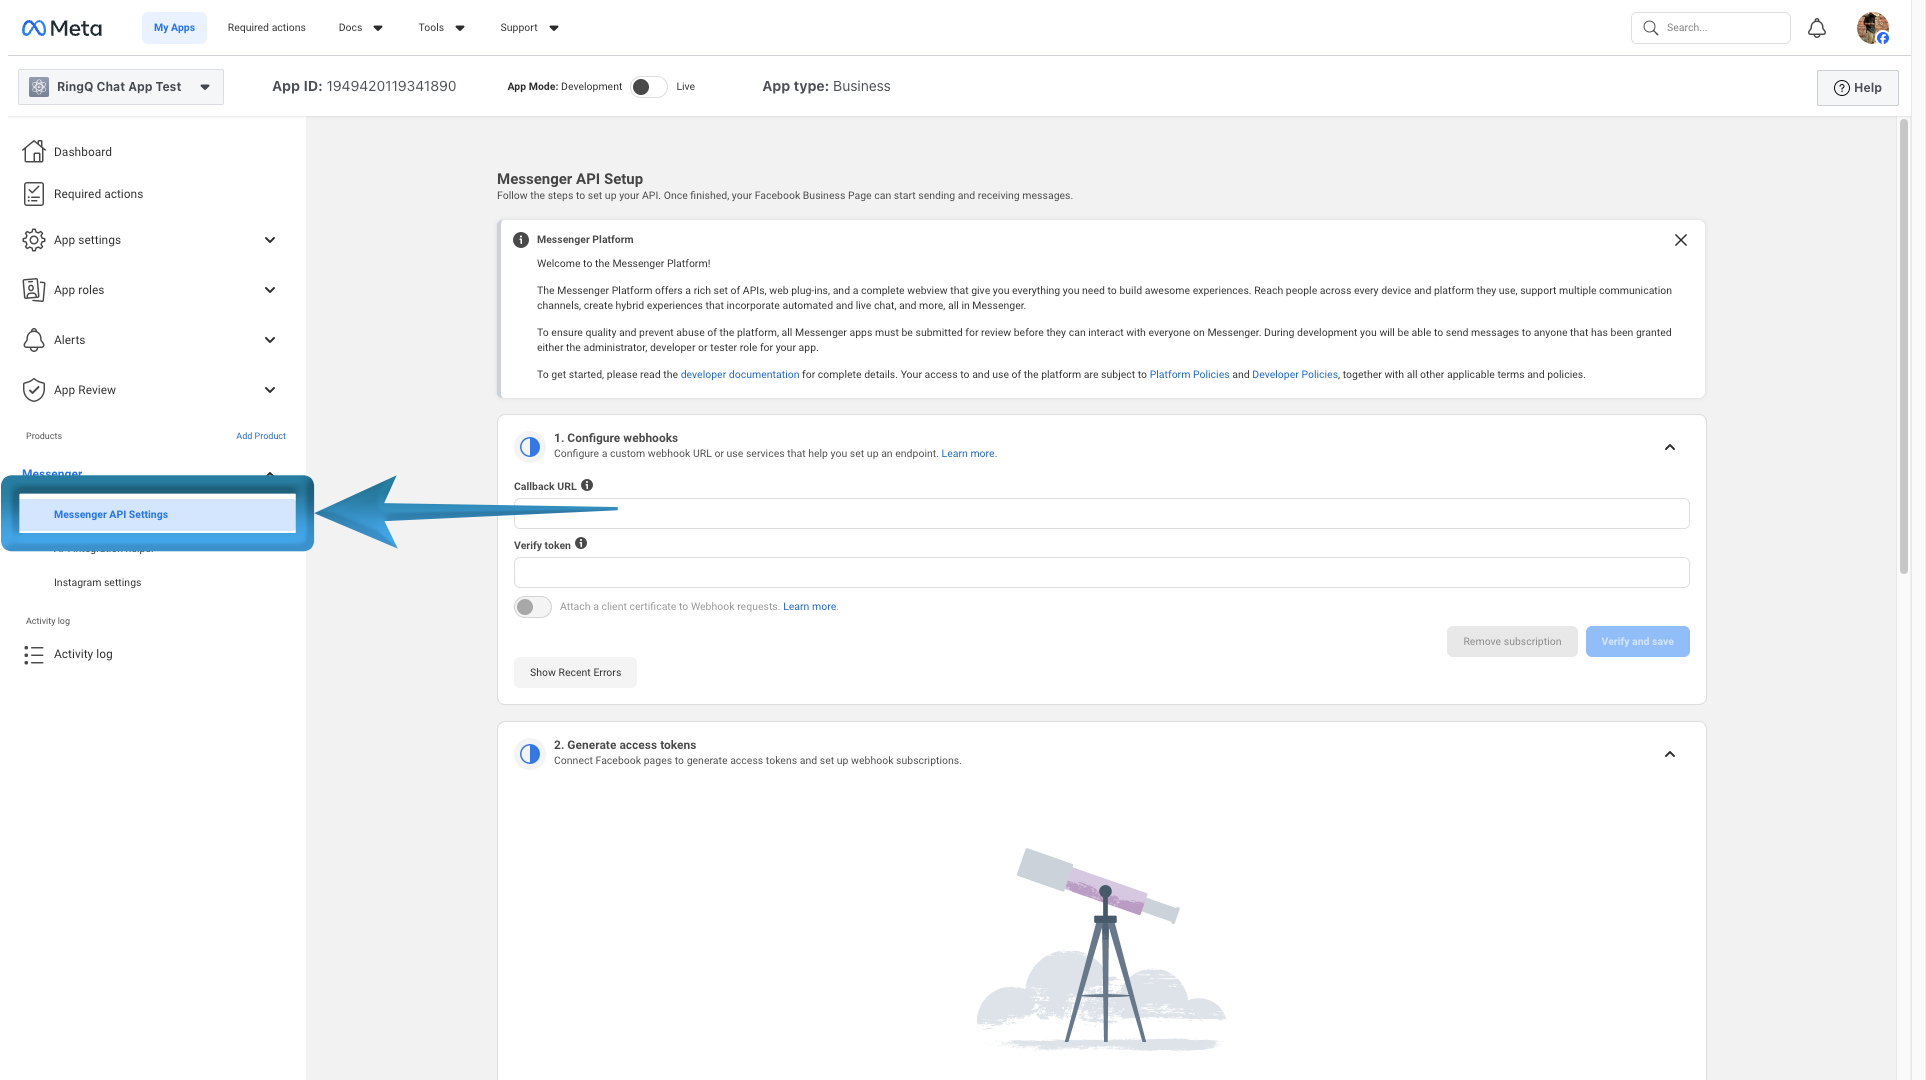Click inside the Callback URL field
Viewport: 1926px width, 1080px height.
[1100, 513]
